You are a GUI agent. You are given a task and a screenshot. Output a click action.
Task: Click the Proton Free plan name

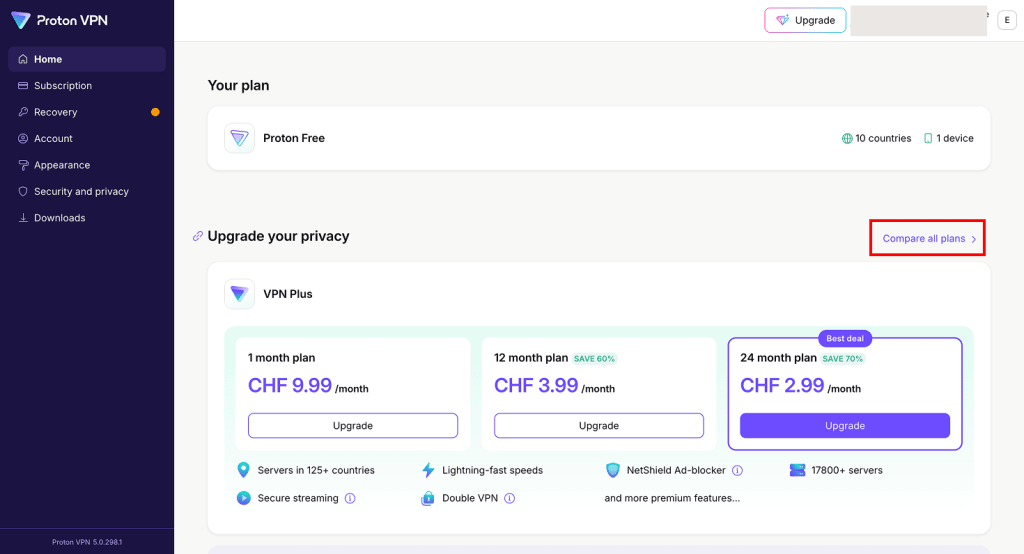tap(294, 138)
